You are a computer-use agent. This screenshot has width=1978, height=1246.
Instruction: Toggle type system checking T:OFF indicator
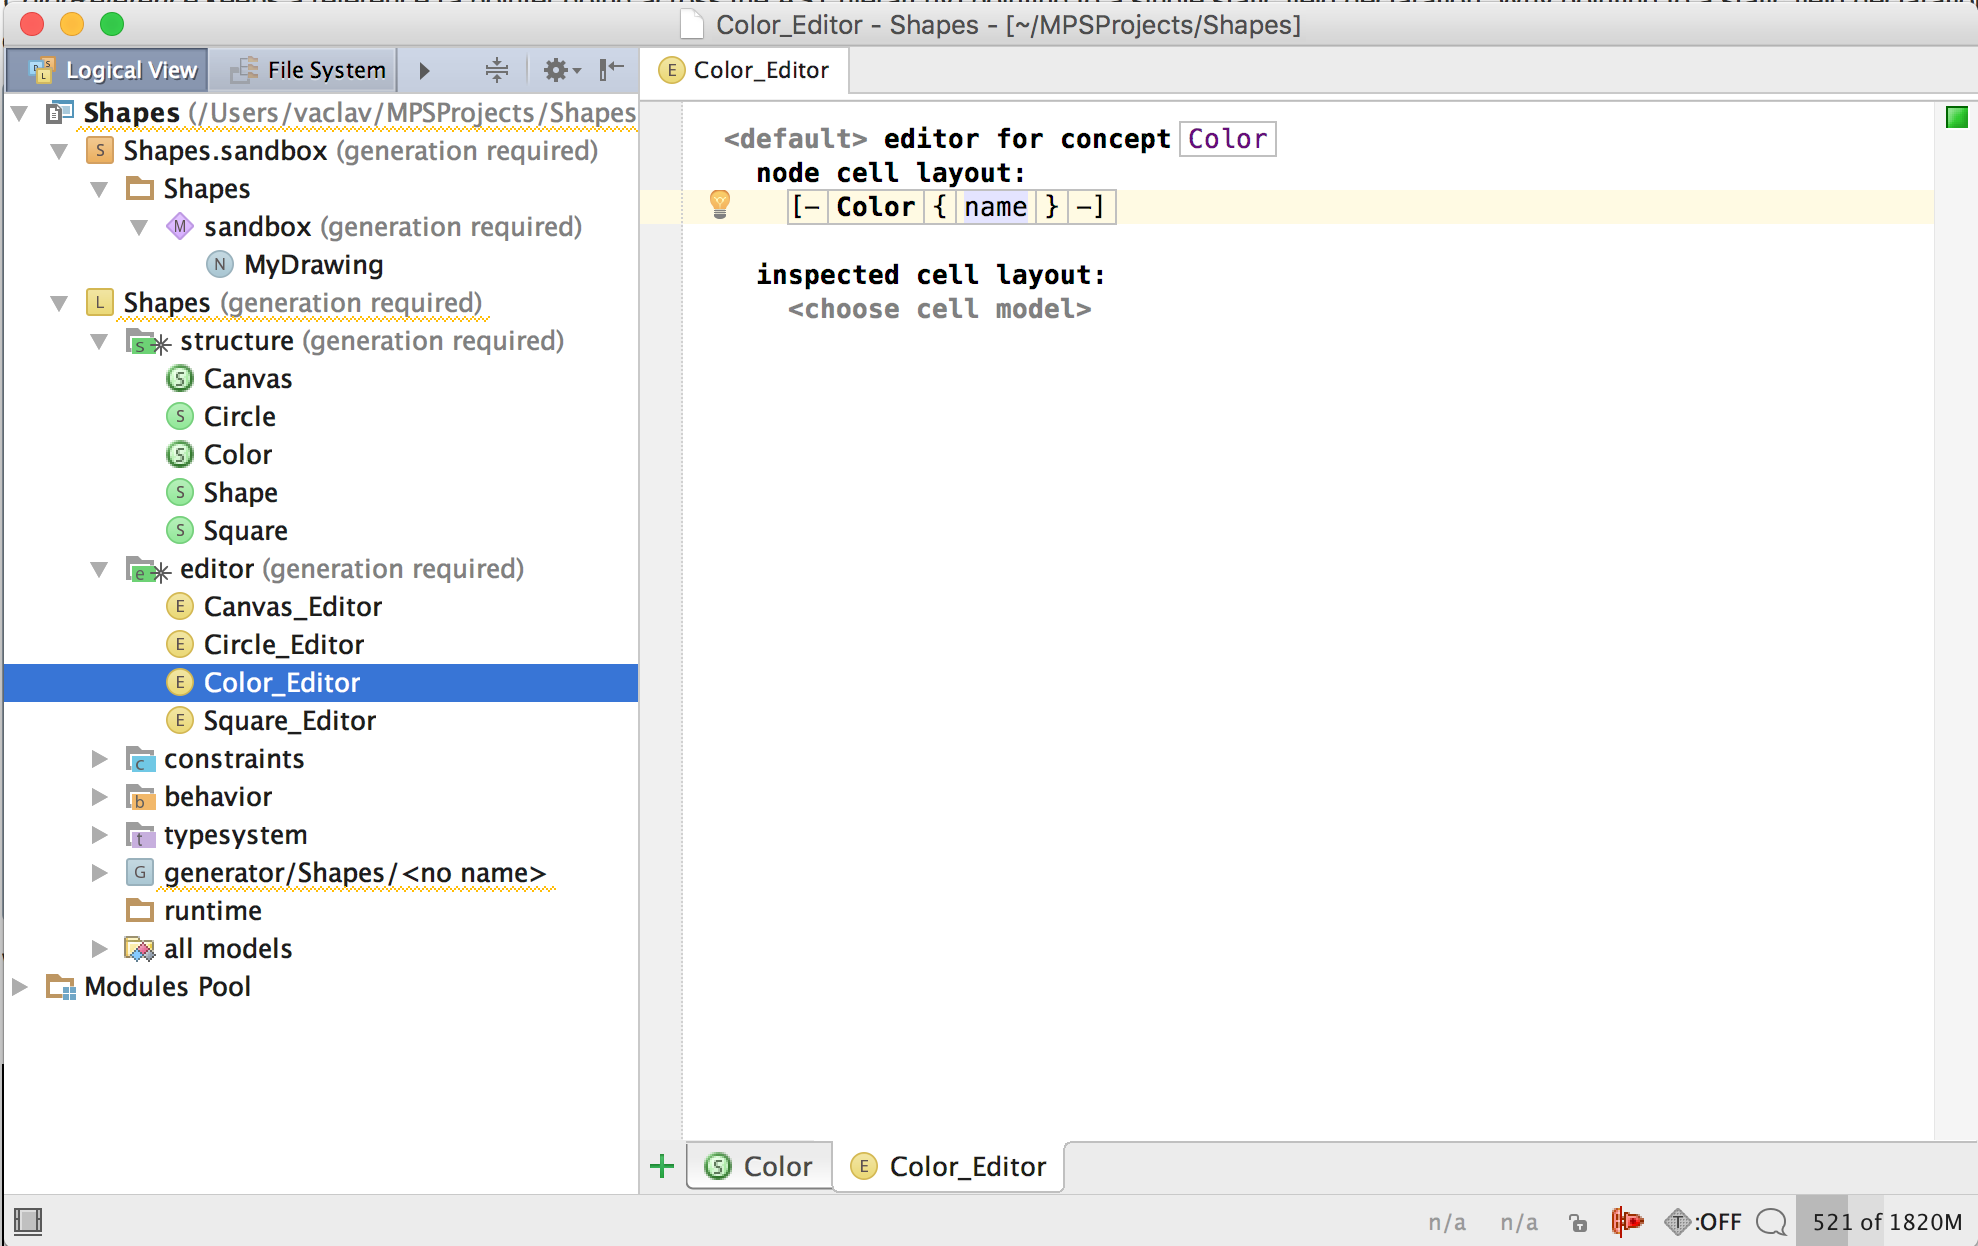1704,1221
